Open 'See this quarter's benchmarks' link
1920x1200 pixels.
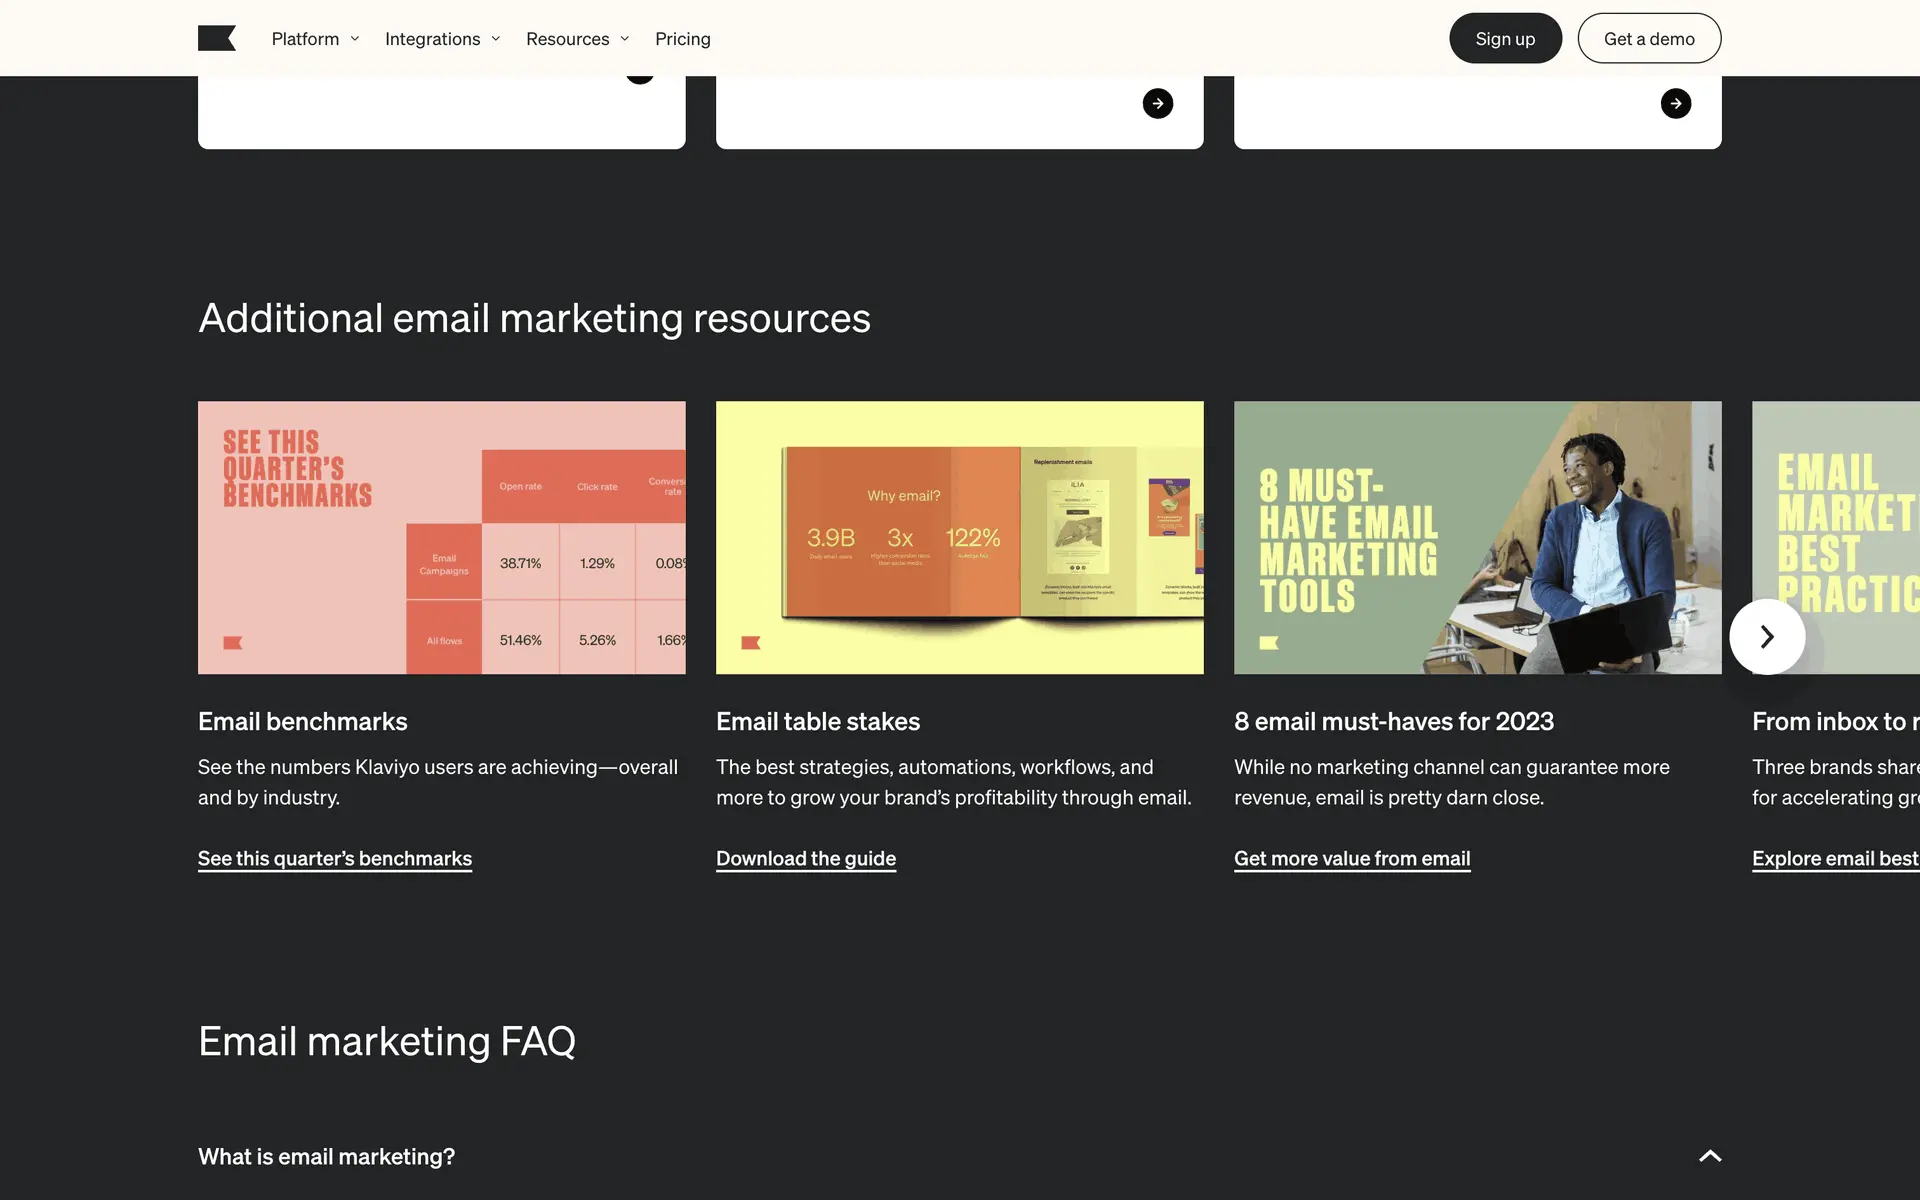[x=334, y=858]
